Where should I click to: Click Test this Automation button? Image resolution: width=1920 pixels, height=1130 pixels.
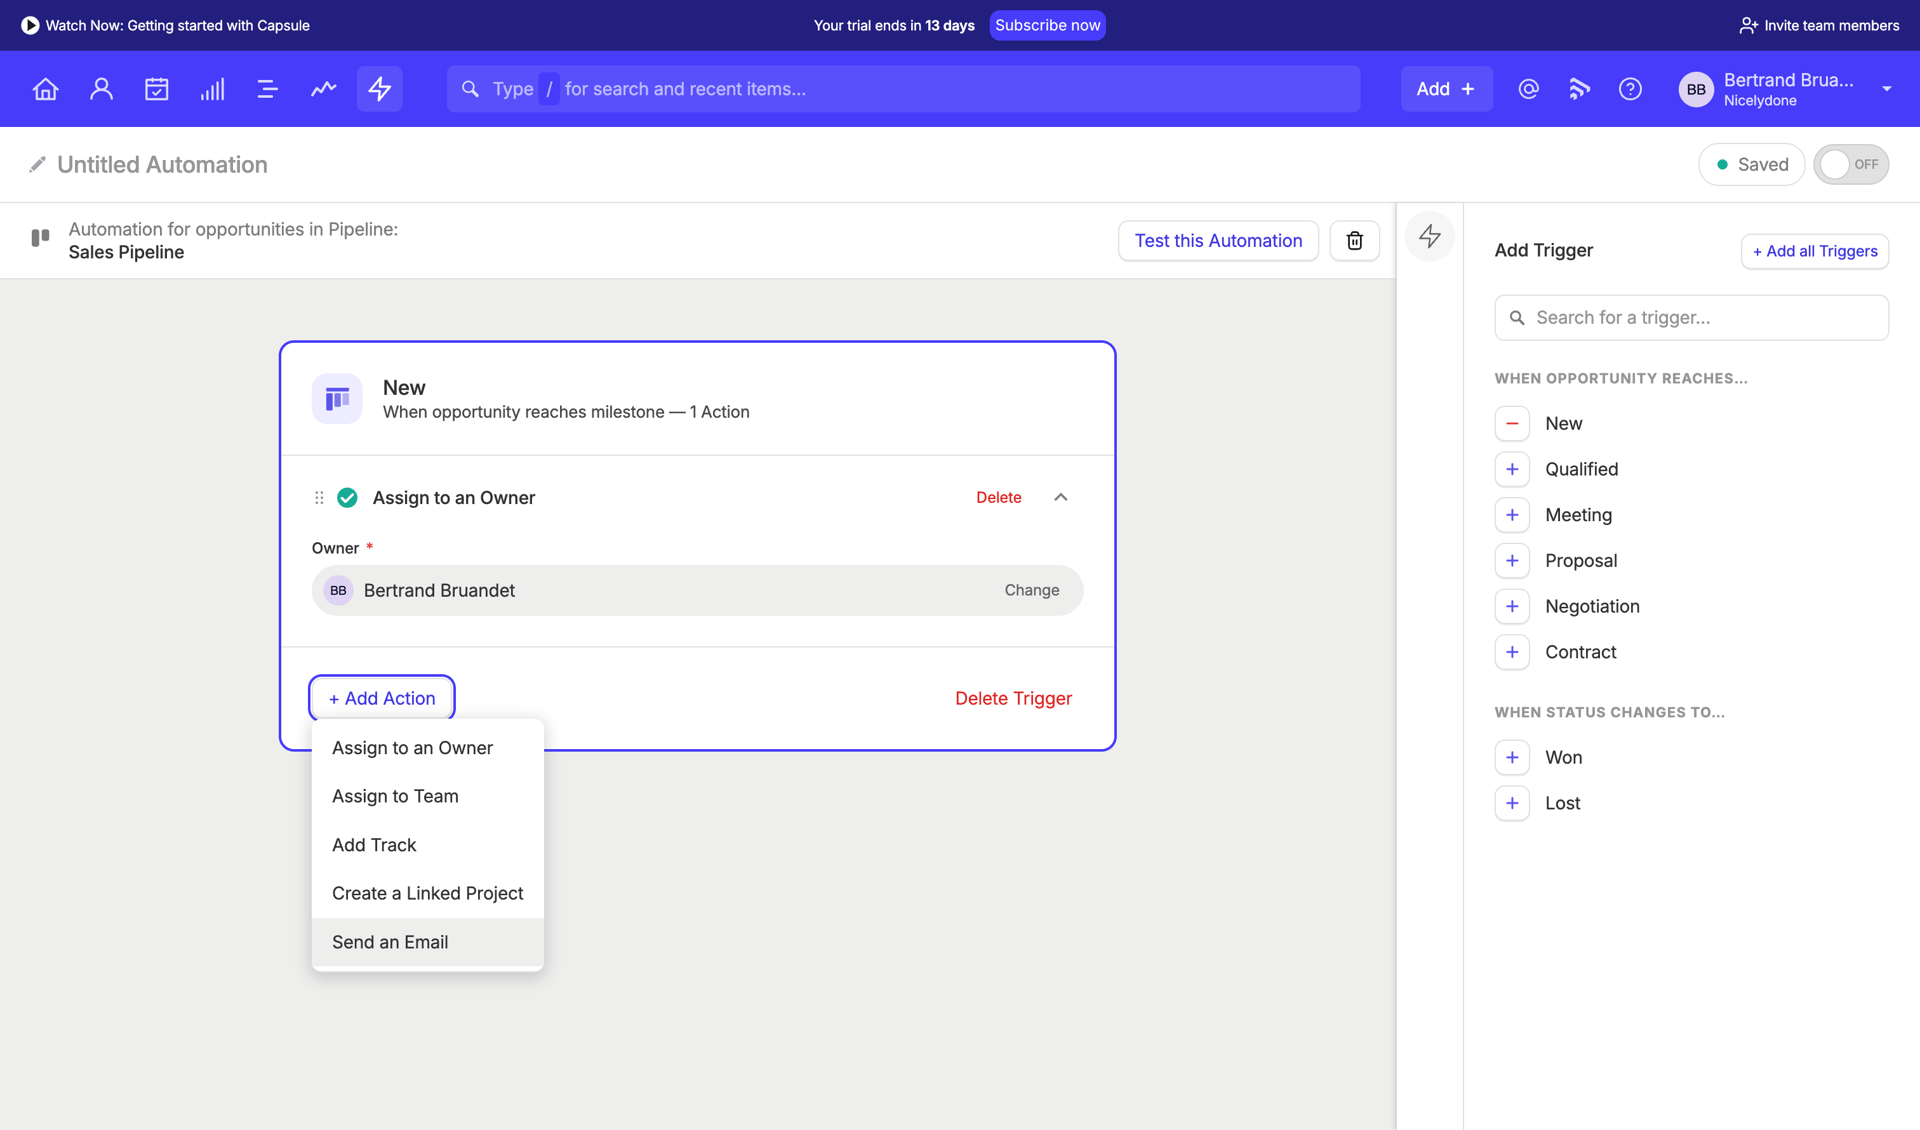[1218, 240]
